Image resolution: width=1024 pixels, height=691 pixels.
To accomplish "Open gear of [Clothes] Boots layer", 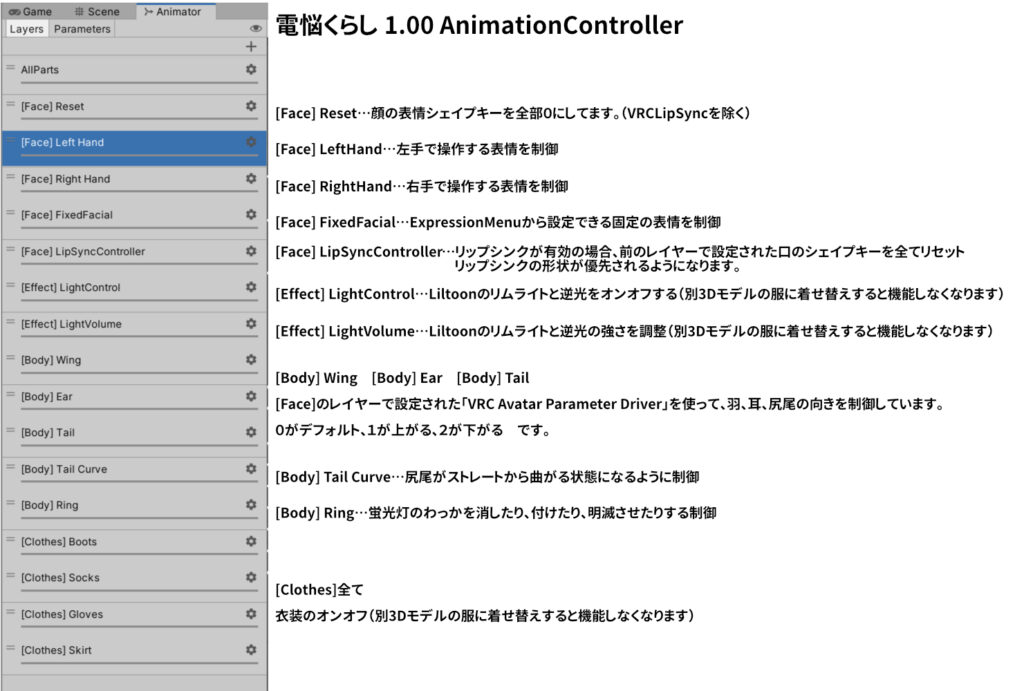I will 251,541.
